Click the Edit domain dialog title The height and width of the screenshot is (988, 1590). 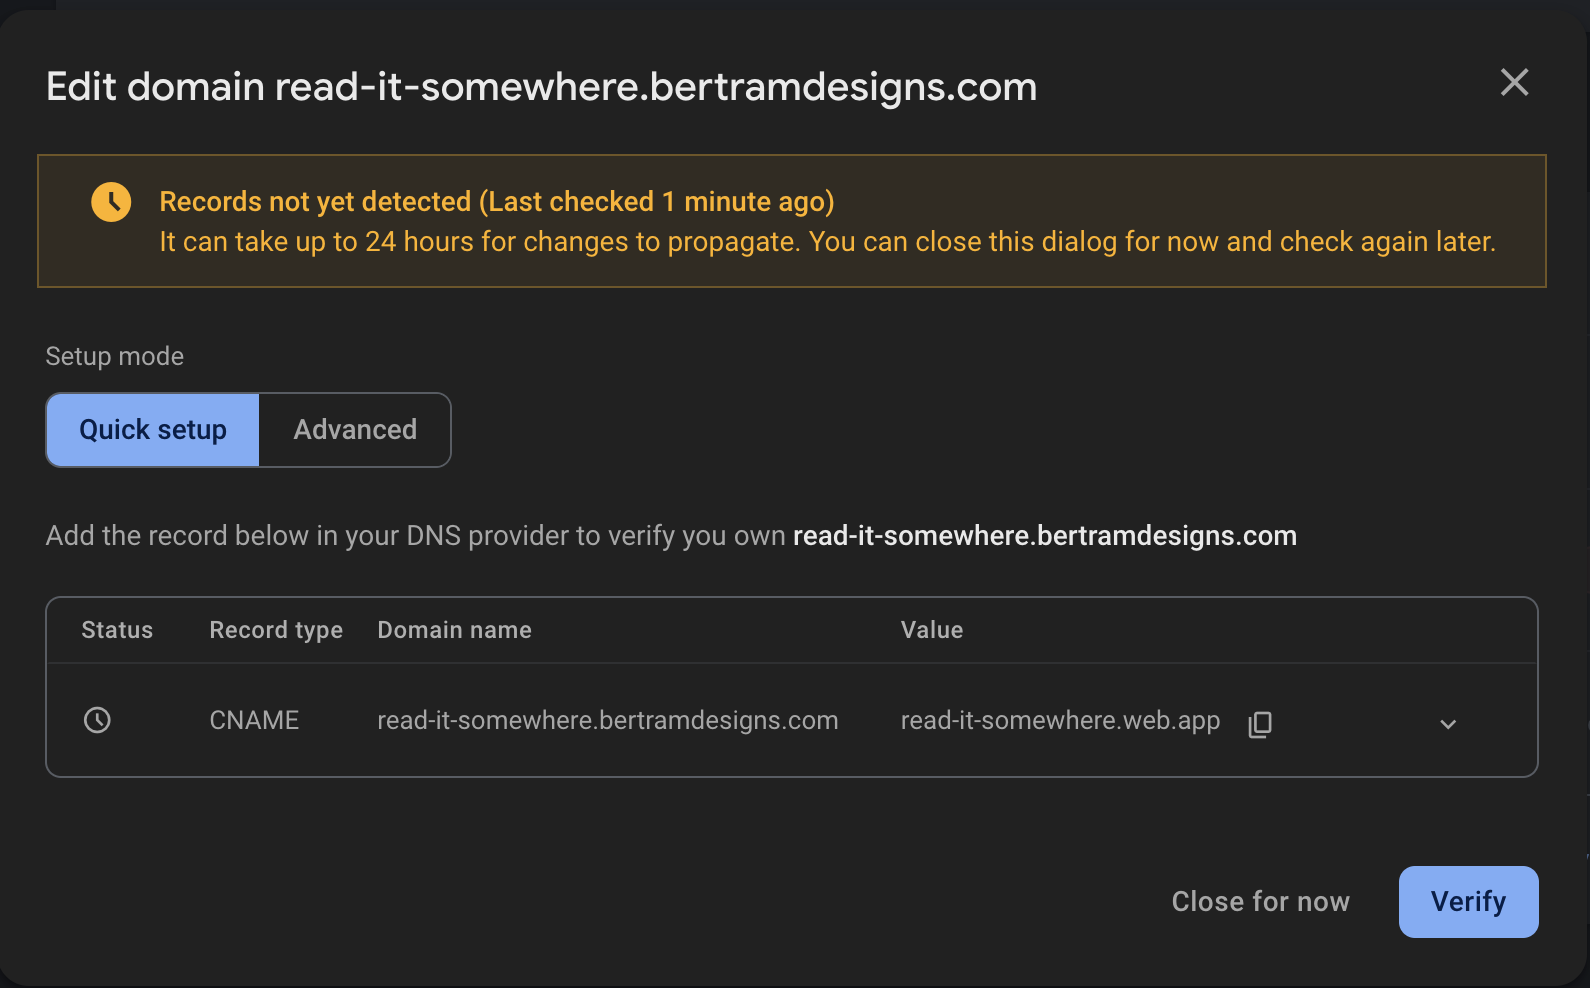541,87
